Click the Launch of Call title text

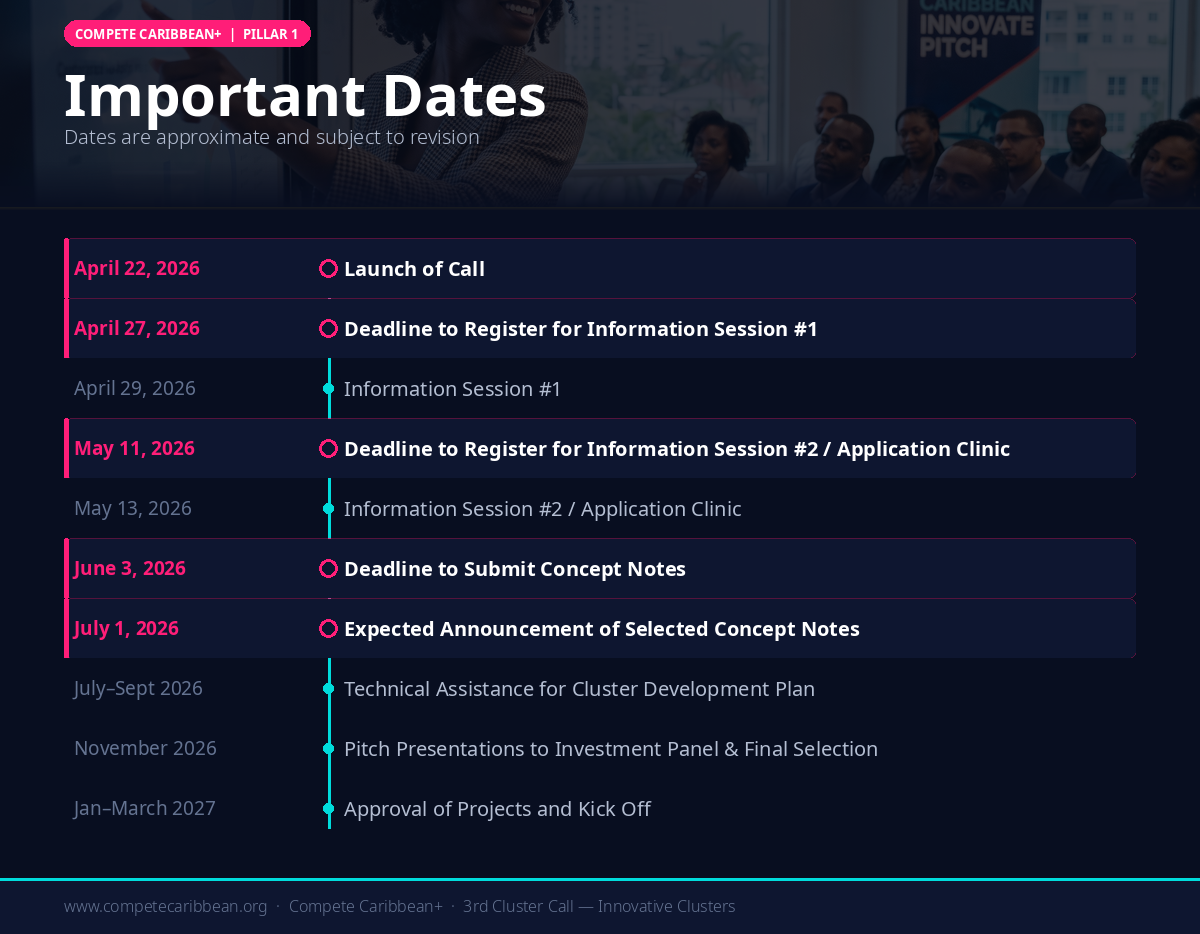point(414,268)
